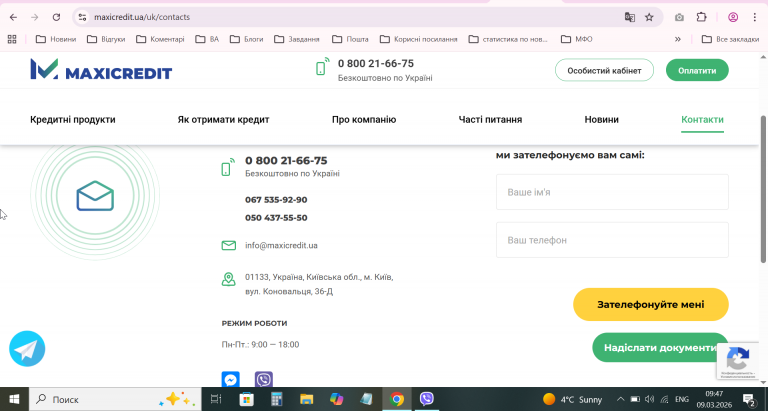Click phone number 050 437-55-50
The image size is (768, 411).
pyautogui.click(x=276, y=218)
